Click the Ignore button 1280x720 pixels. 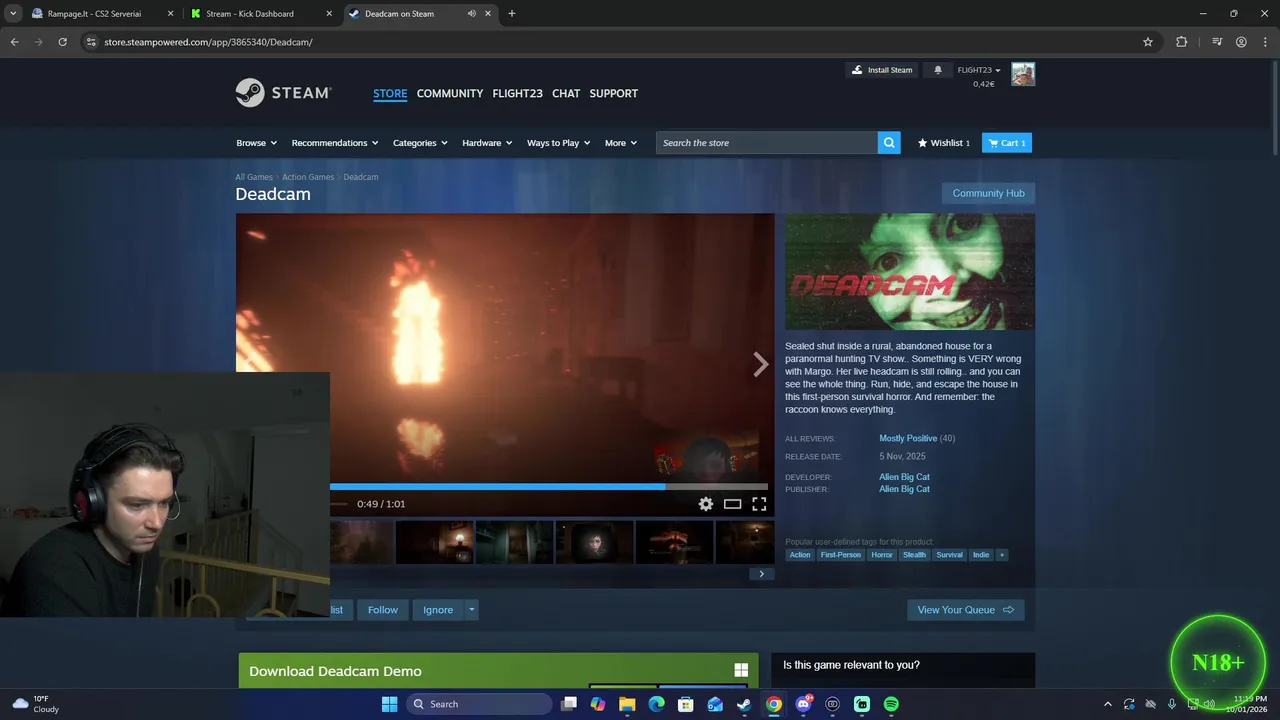pos(438,610)
